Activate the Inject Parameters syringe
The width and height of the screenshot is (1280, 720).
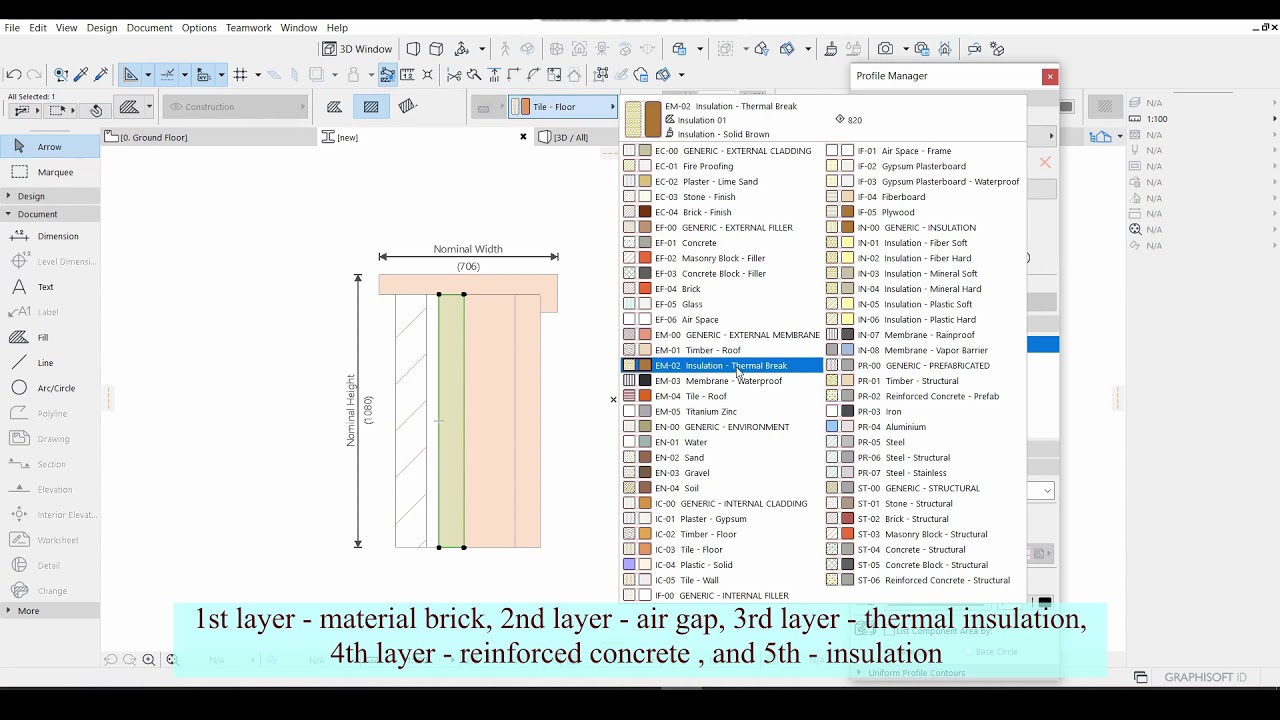point(101,75)
